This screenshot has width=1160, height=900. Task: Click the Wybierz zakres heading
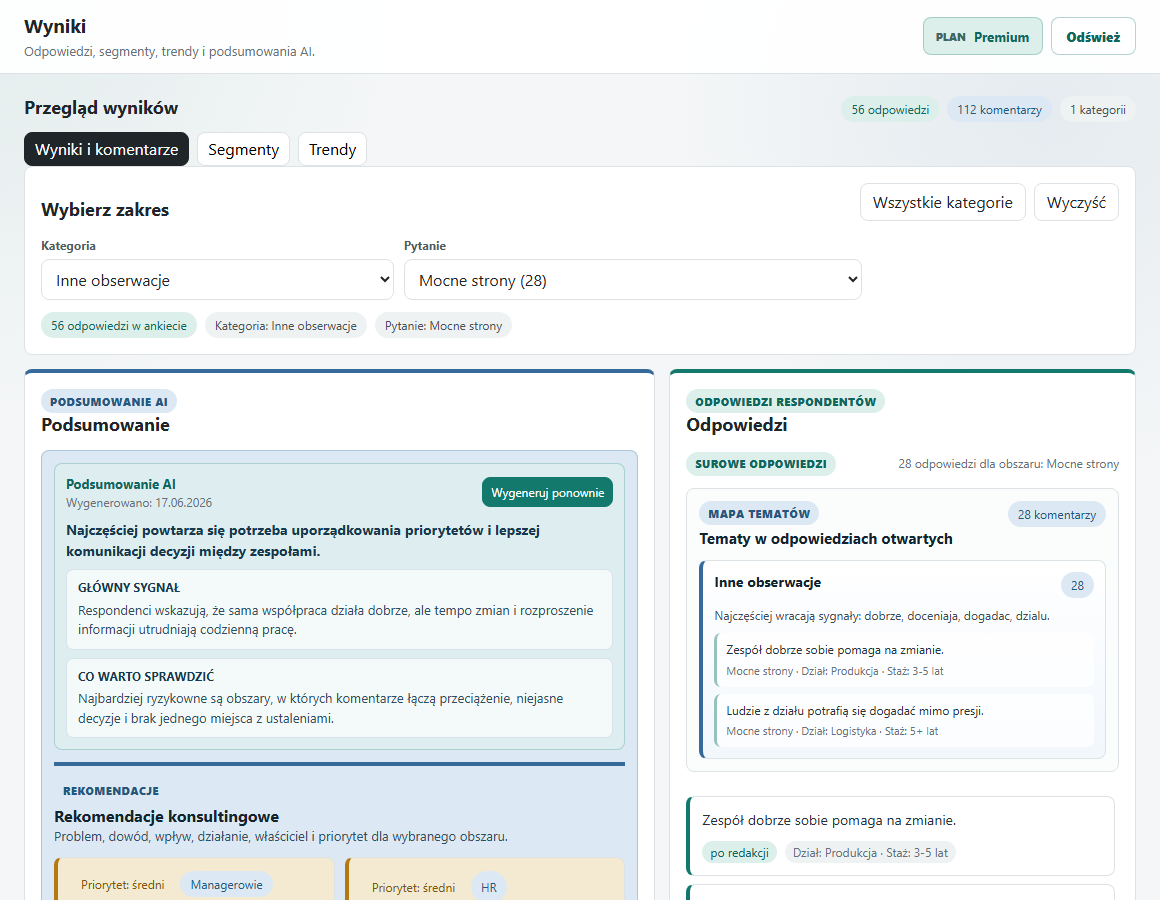pyautogui.click(x=105, y=210)
